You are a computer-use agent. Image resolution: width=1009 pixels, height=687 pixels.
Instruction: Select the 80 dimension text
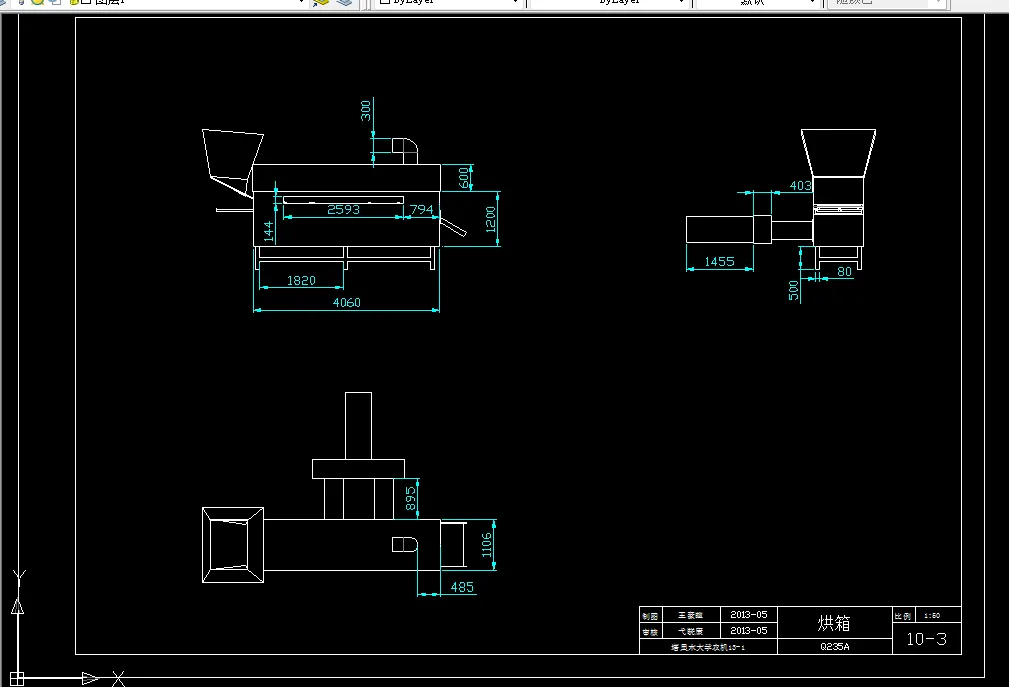(x=844, y=271)
